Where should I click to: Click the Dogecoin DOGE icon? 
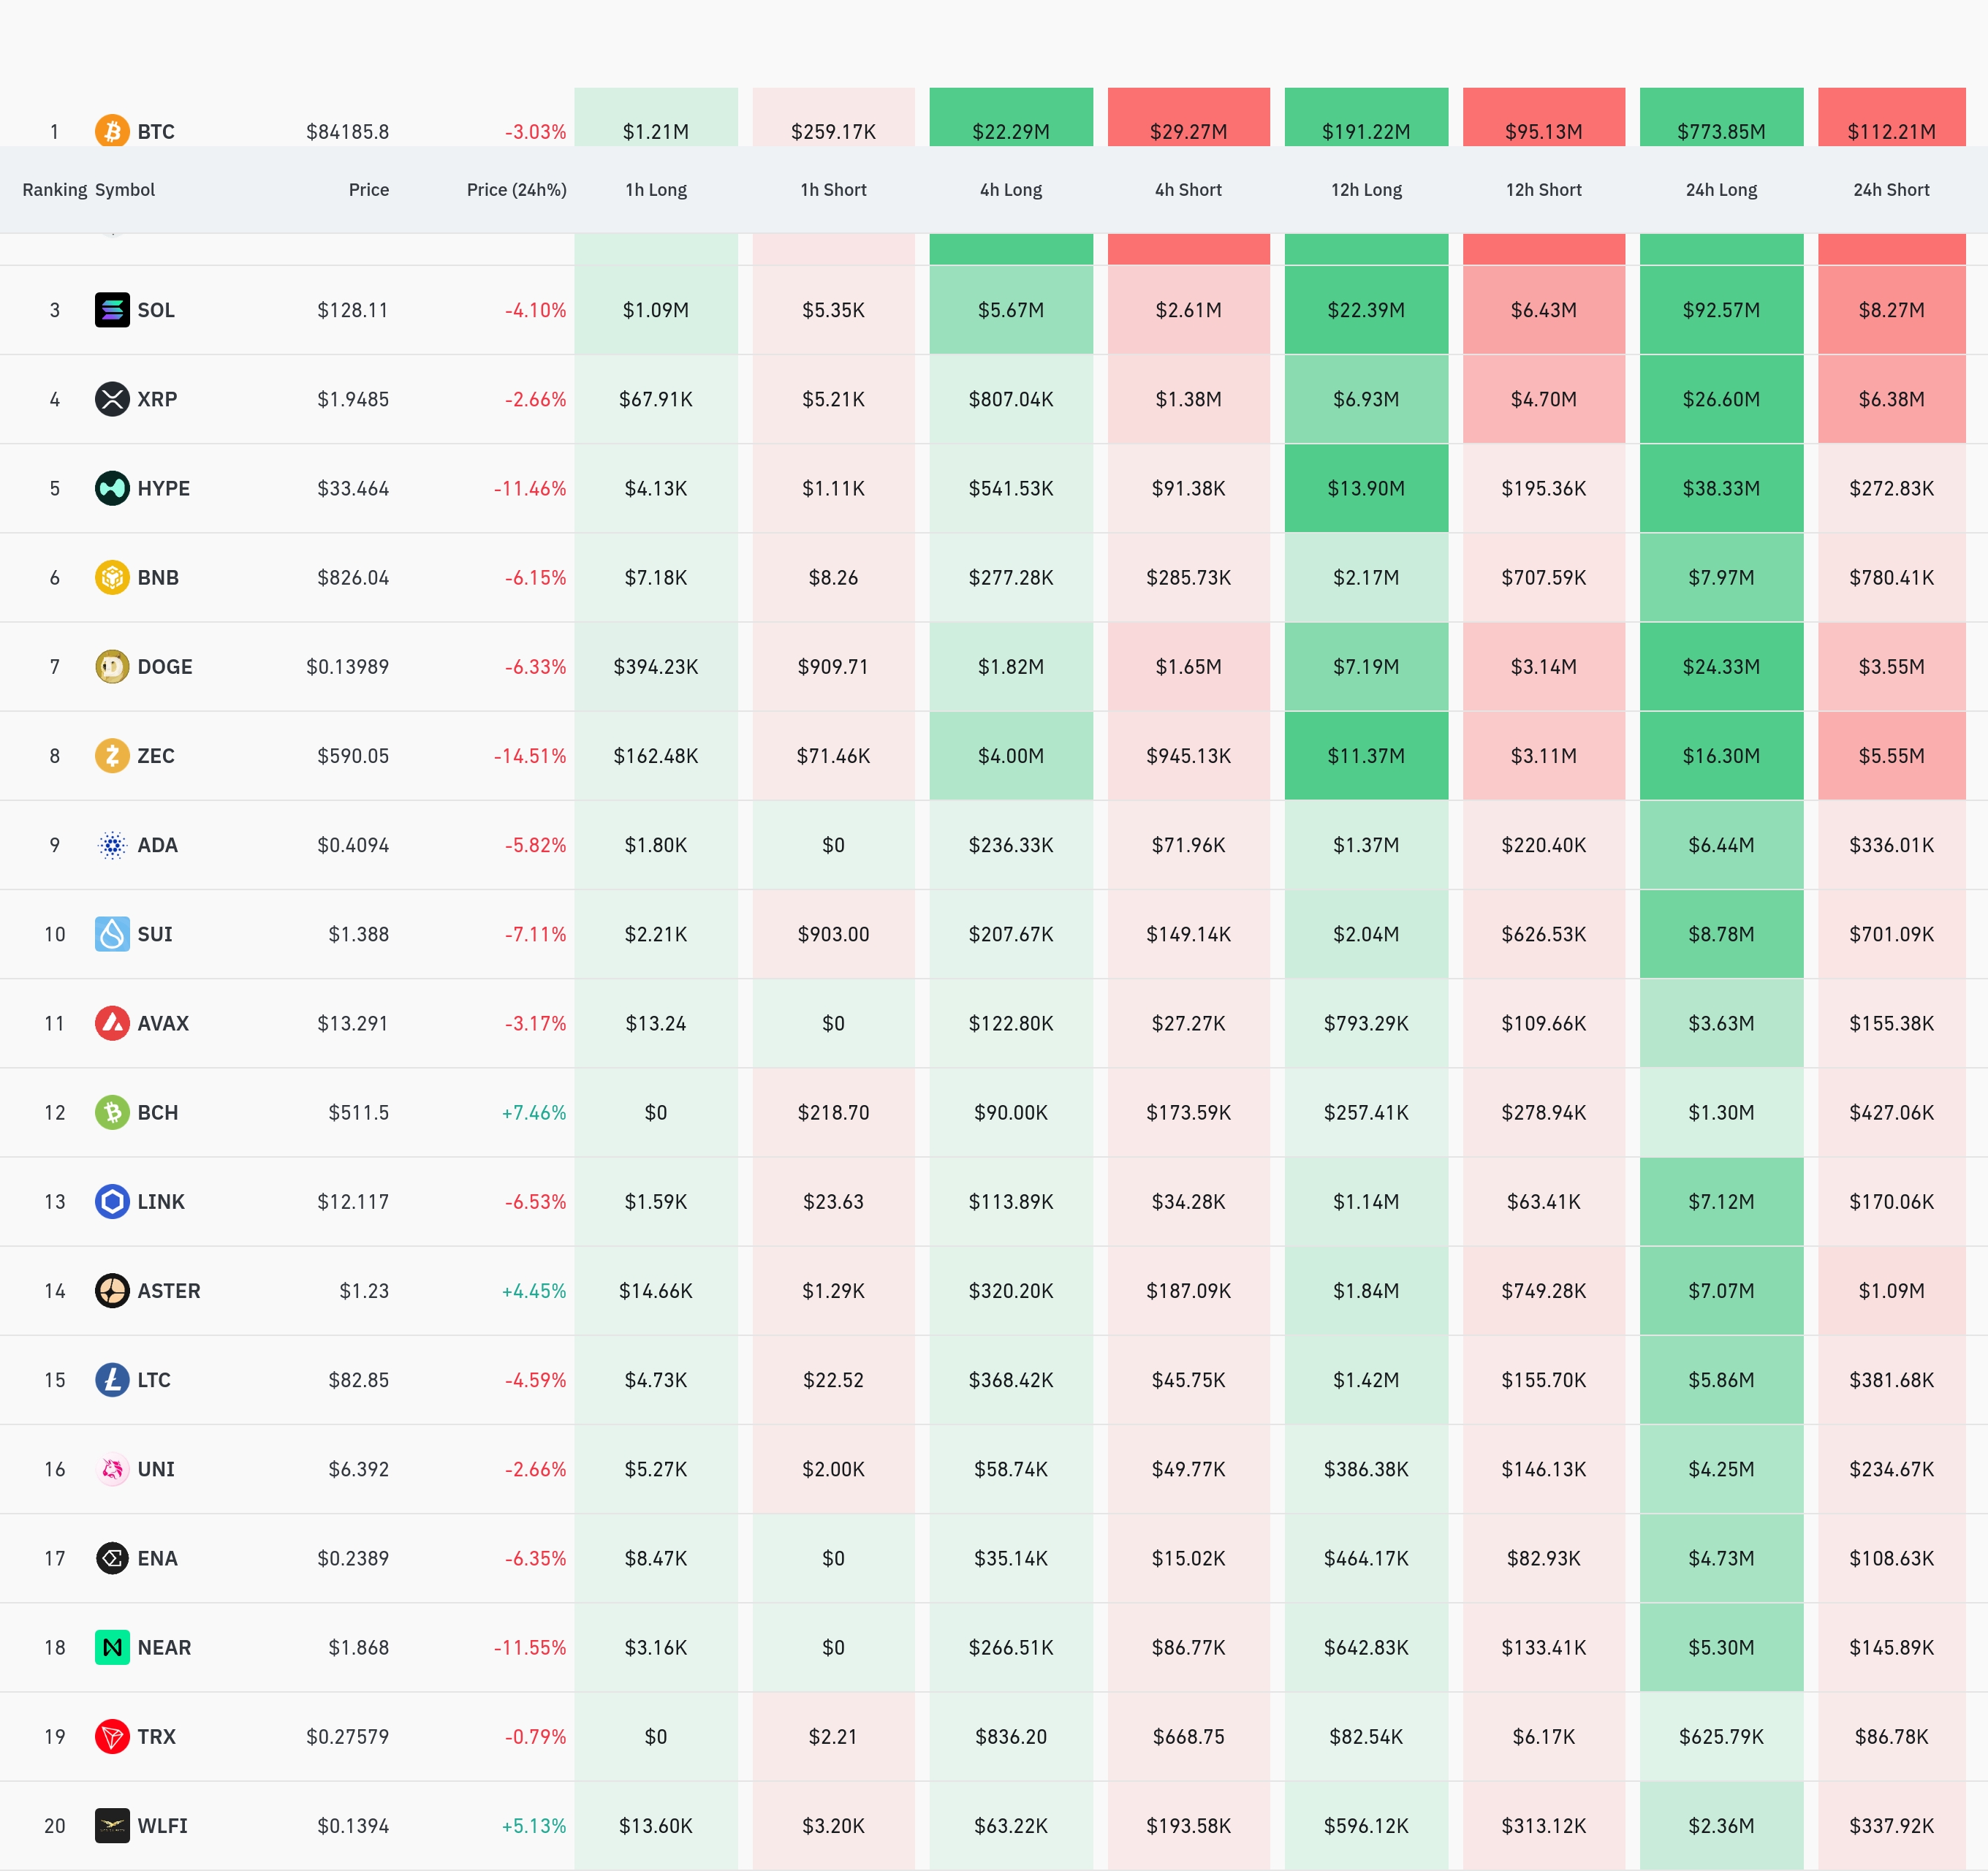pos(112,666)
